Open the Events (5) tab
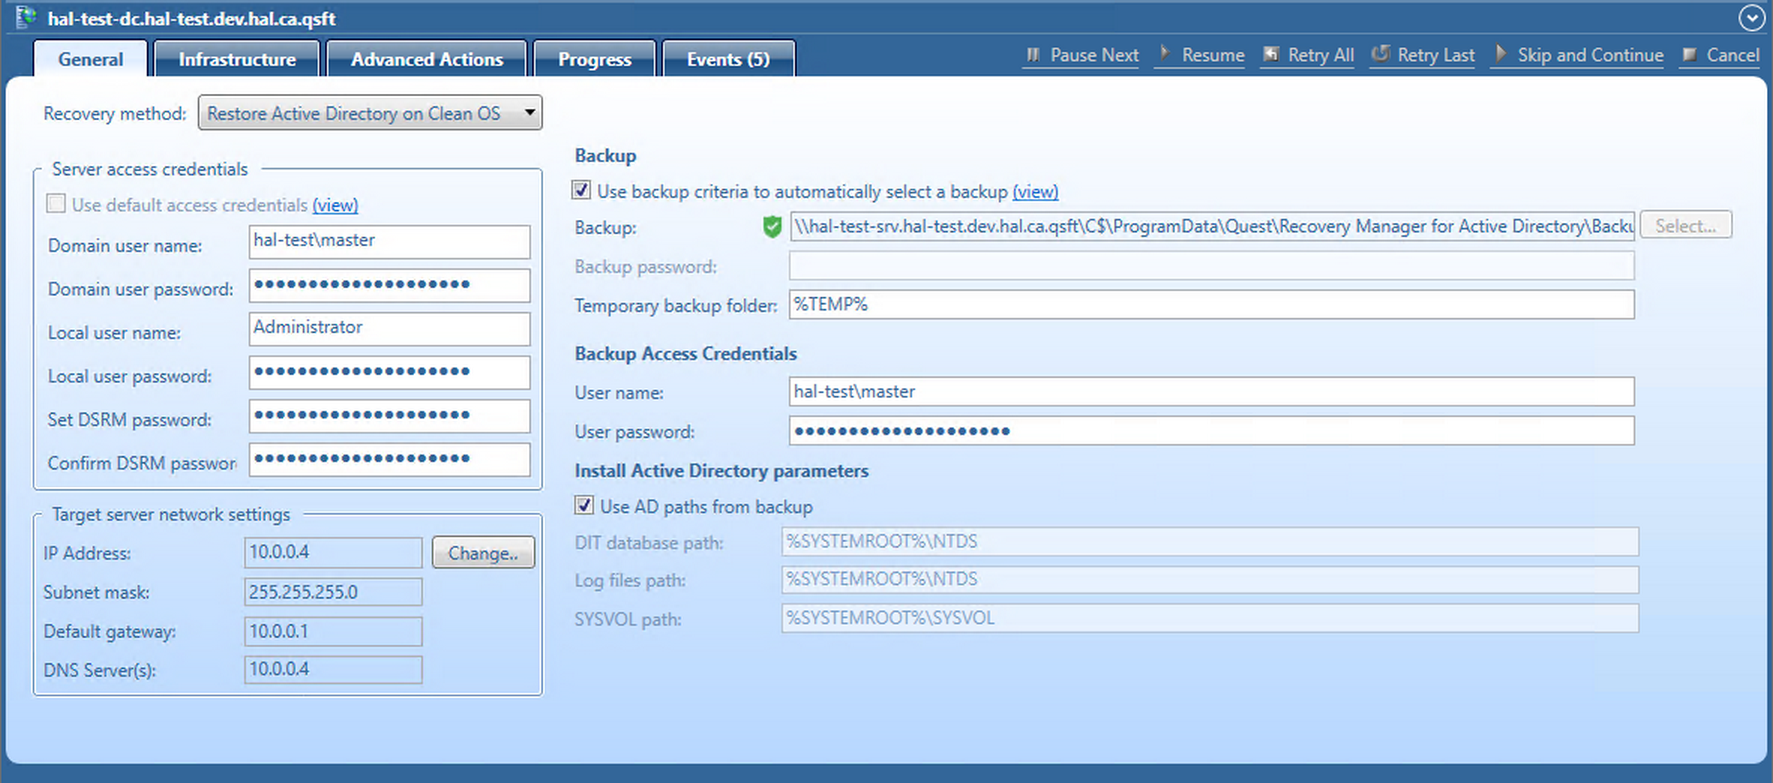 coord(728,59)
